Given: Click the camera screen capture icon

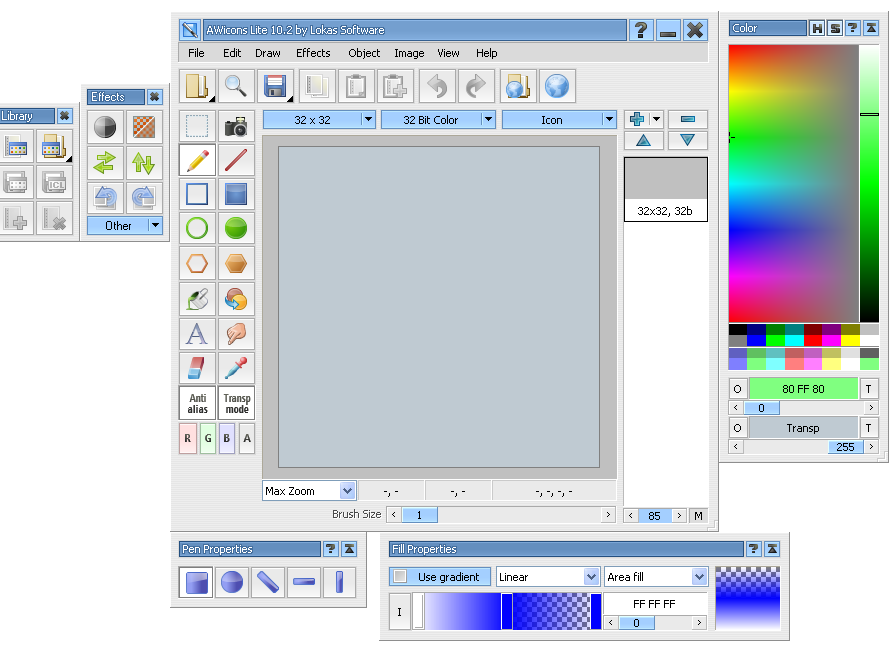Looking at the screenshot, I should 236,127.
